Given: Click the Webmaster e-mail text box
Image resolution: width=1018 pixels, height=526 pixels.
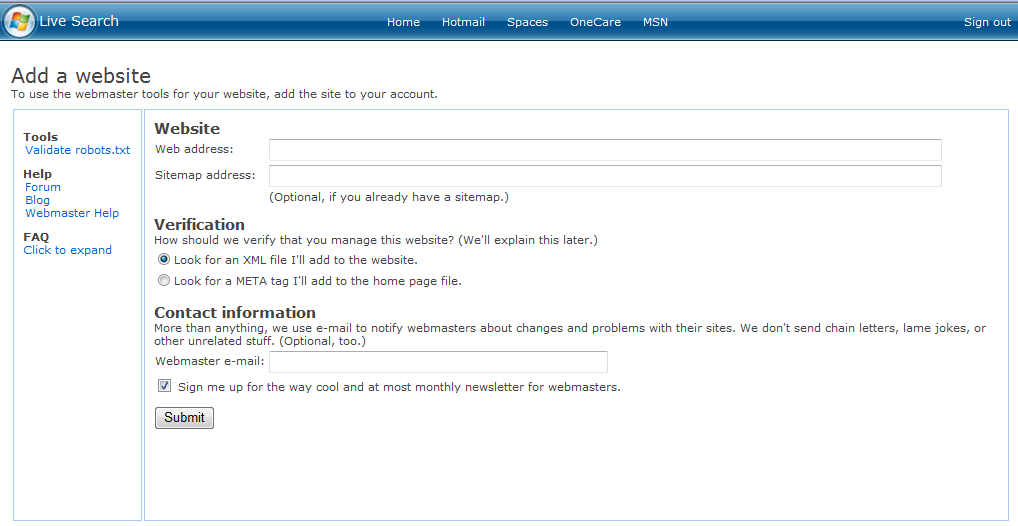Looking at the screenshot, I should [x=438, y=362].
